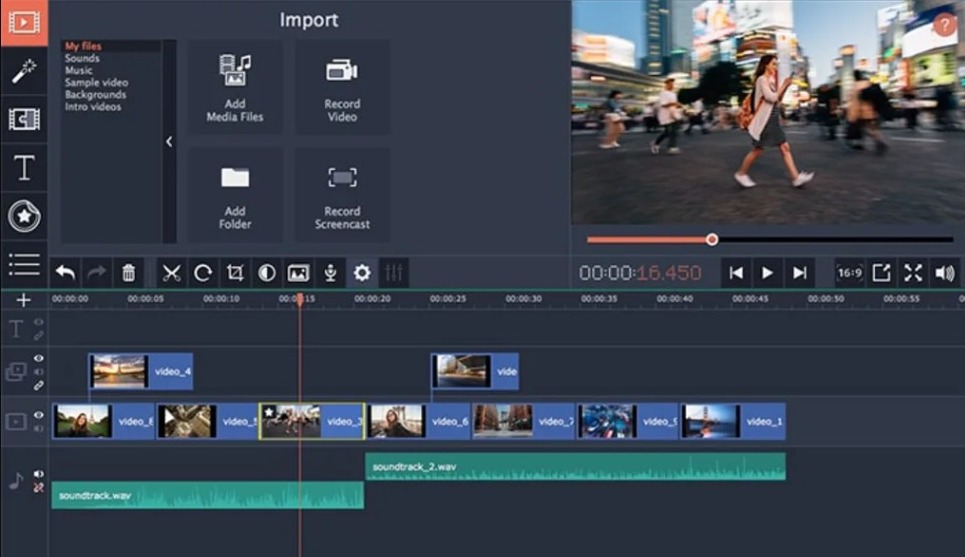Toggle visibility eye on main video track
This screenshot has height=557, width=965.
click(x=39, y=414)
